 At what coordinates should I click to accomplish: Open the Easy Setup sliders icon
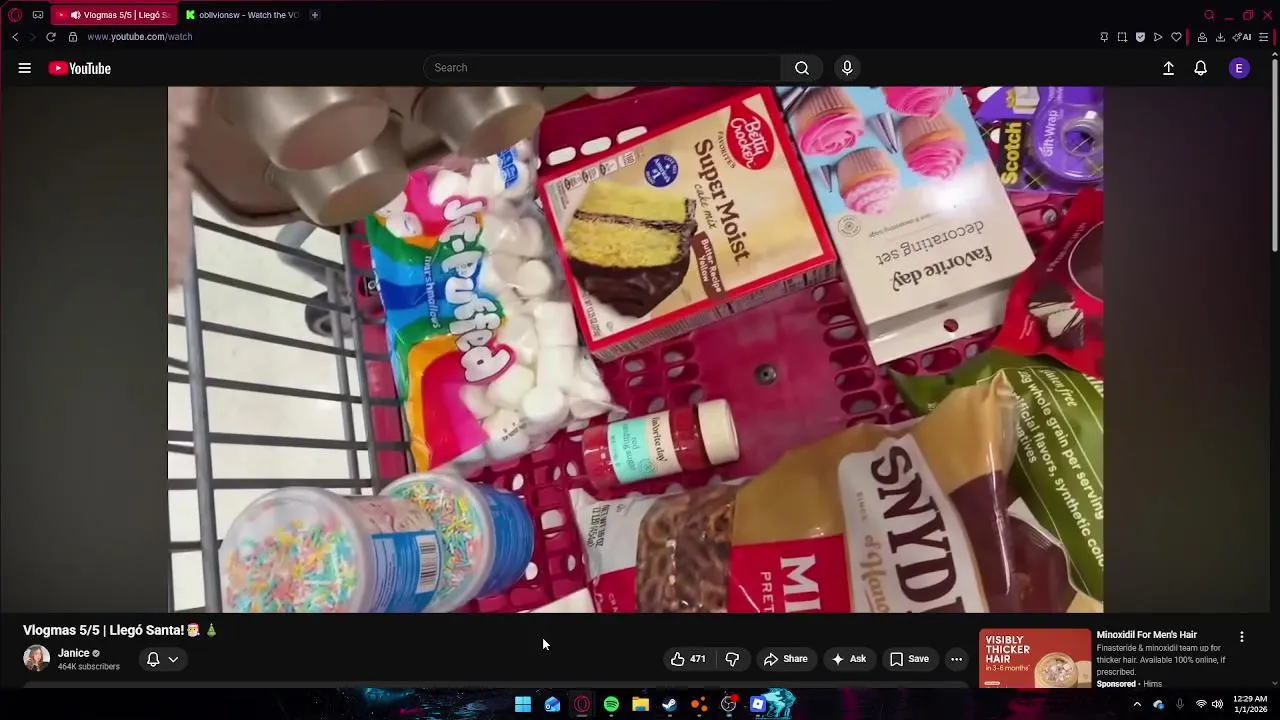tap(1263, 37)
